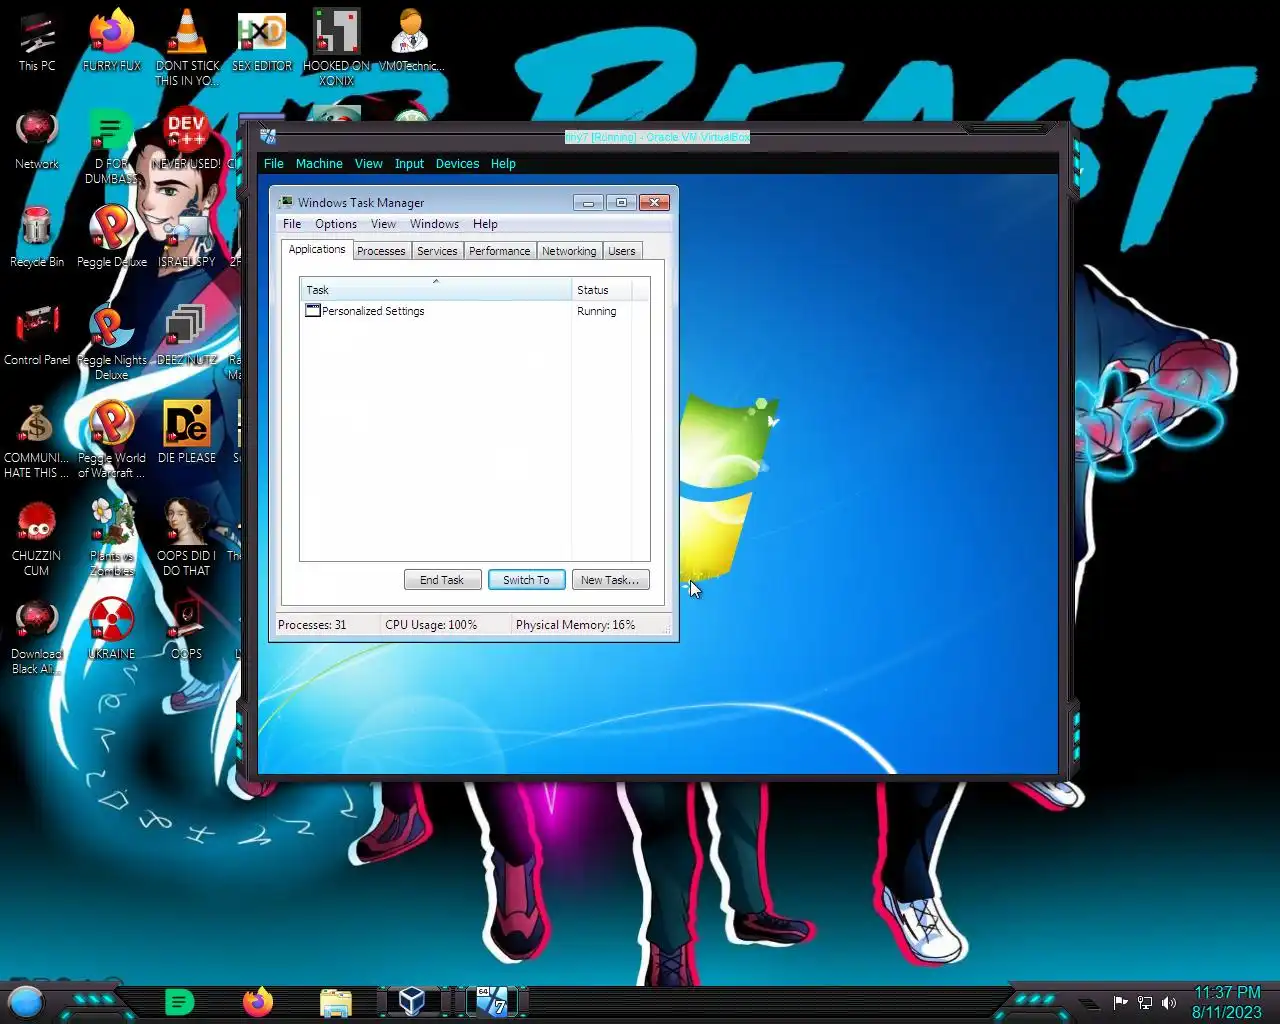The height and width of the screenshot is (1024, 1280).
Task: Open the CHUZZIN CUM desktop shortcut
Action: (37, 539)
